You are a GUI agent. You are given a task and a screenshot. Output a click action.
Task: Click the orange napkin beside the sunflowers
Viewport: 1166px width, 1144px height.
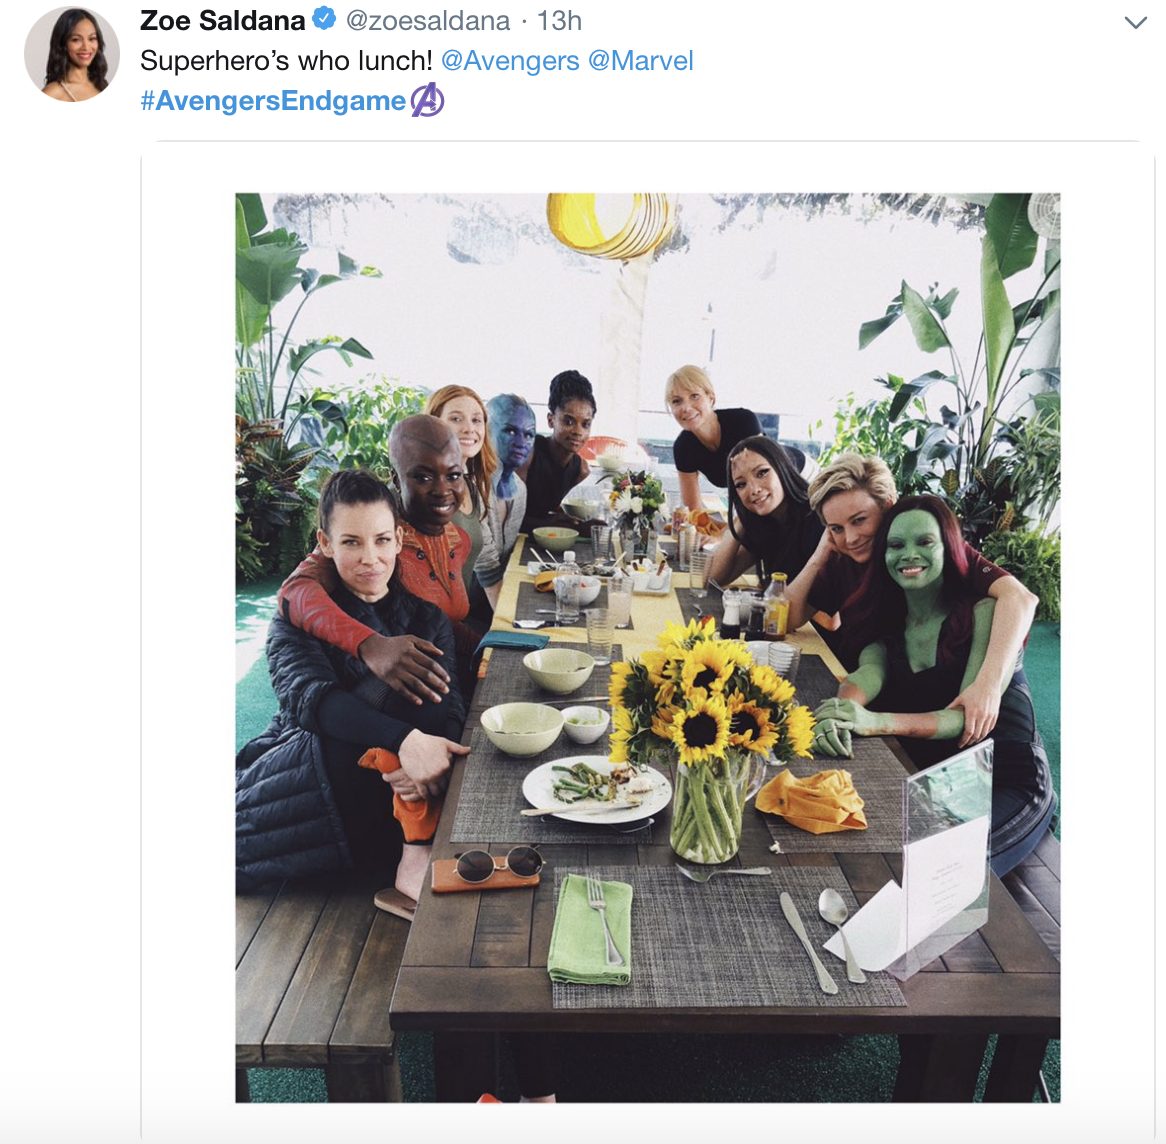click(x=812, y=800)
